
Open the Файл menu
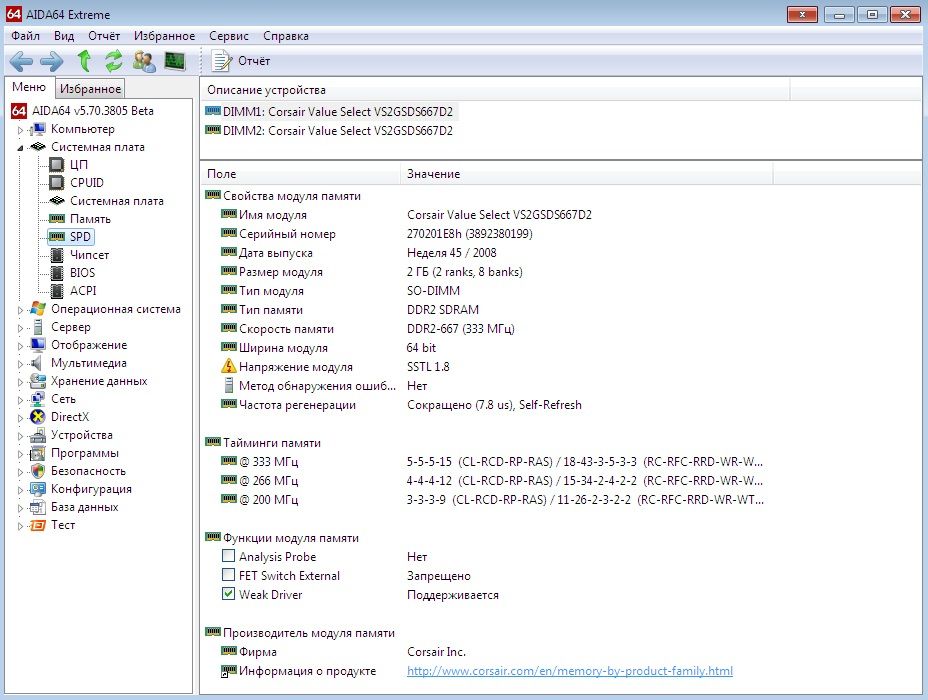25,36
